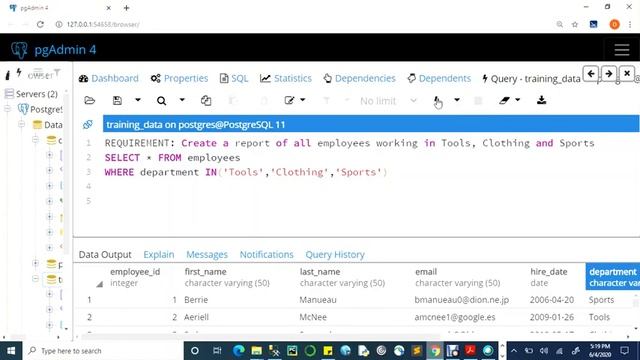Open the Save options dropdown arrow
This screenshot has width=640, height=360.
click(x=138, y=100)
